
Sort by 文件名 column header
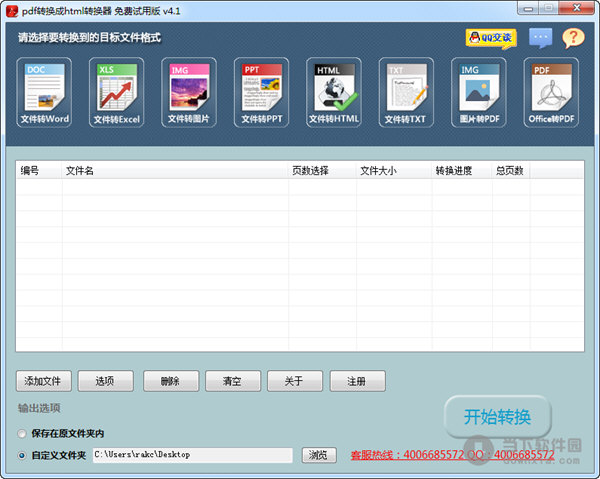click(x=174, y=170)
